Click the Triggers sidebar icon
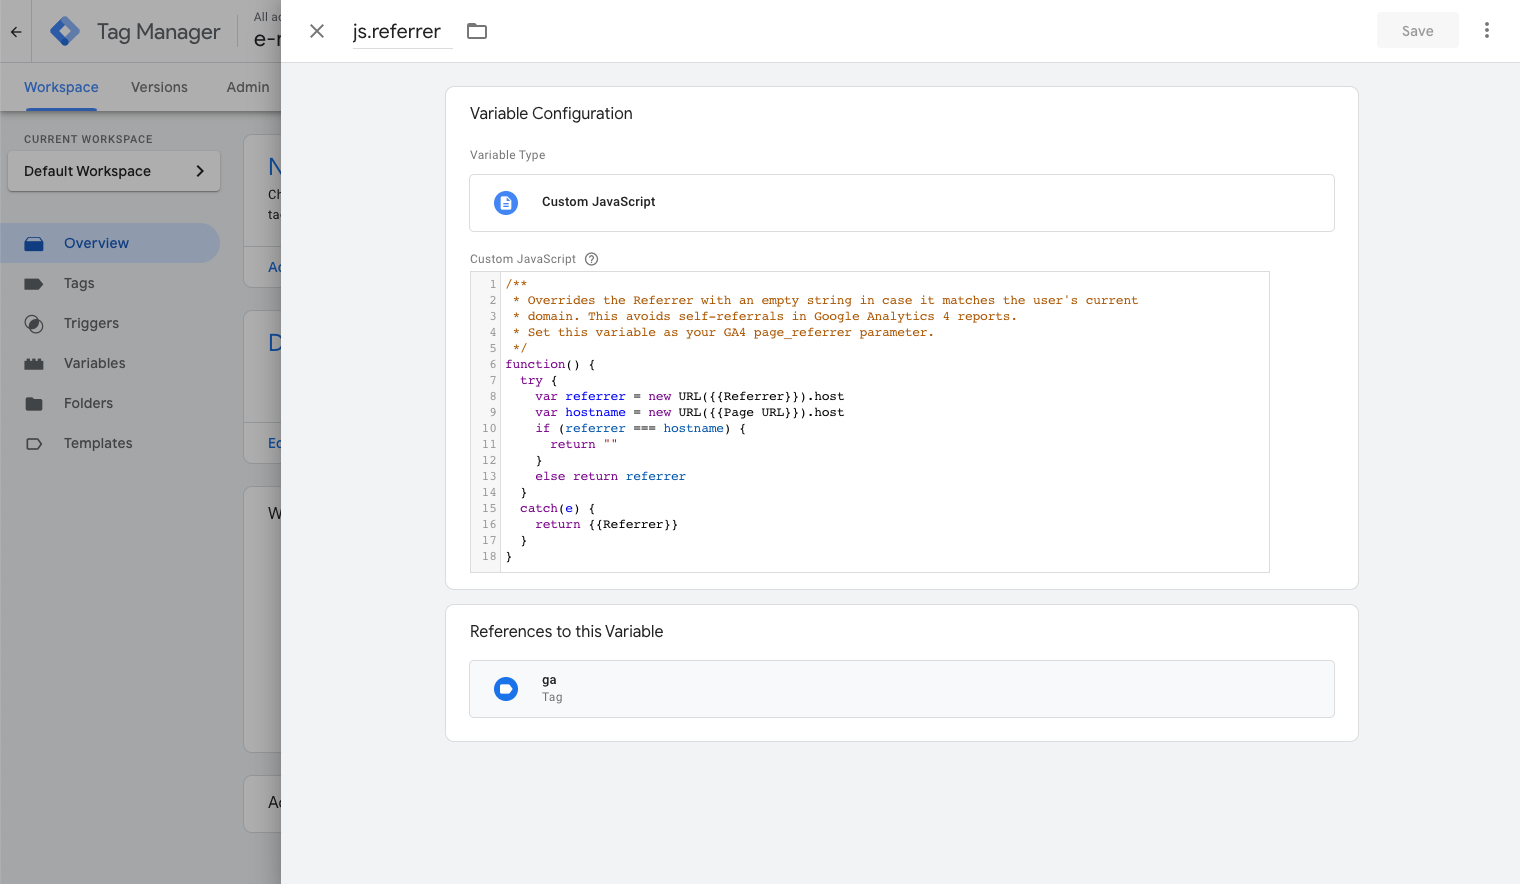 pos(34,324)
